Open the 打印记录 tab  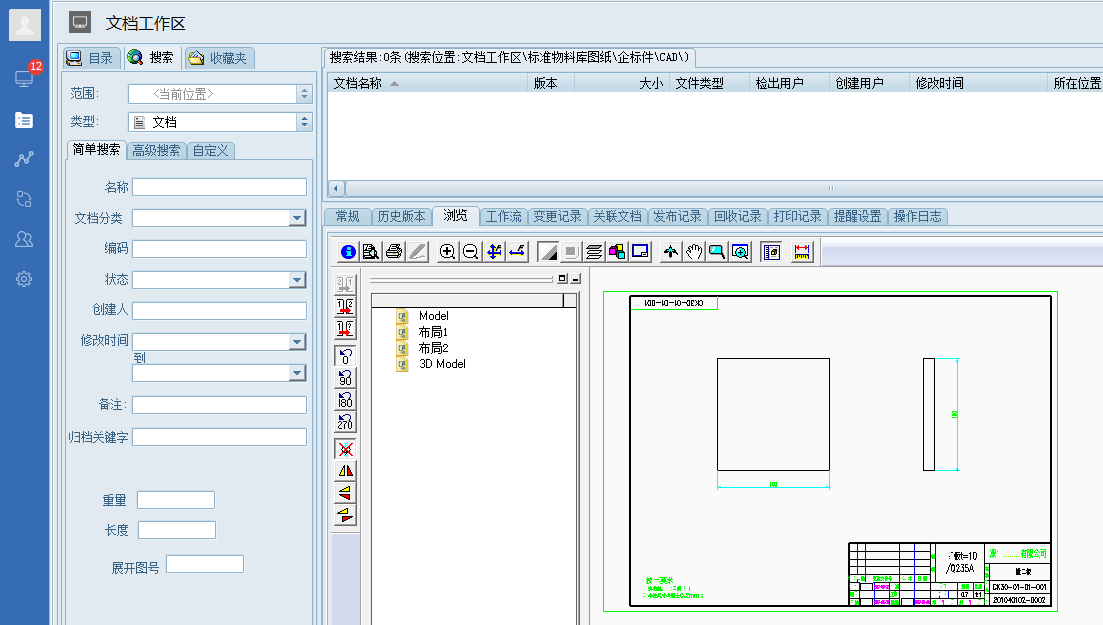point(798,216)
